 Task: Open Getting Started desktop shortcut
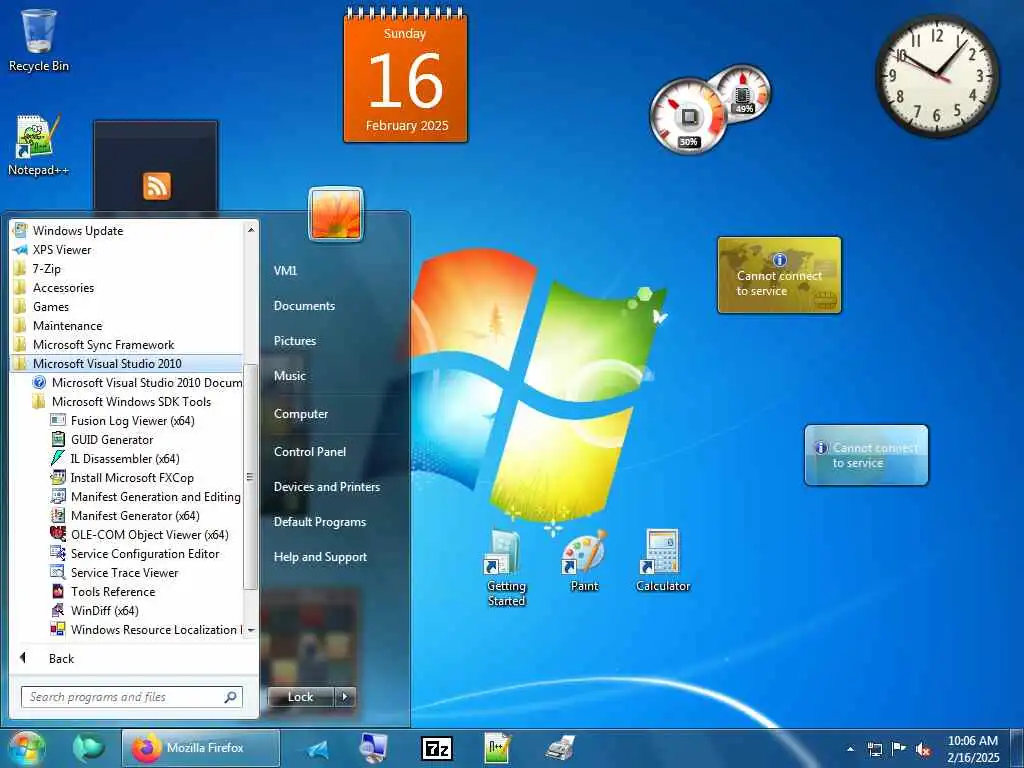506,568
